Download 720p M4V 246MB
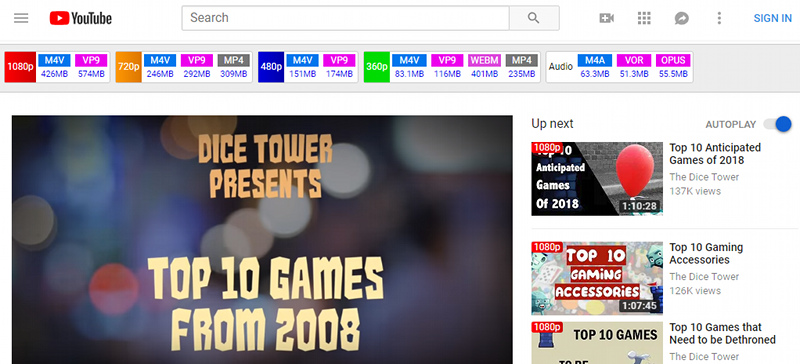The width and height of the screenshot is (800, 364). (x=160, y=67)
